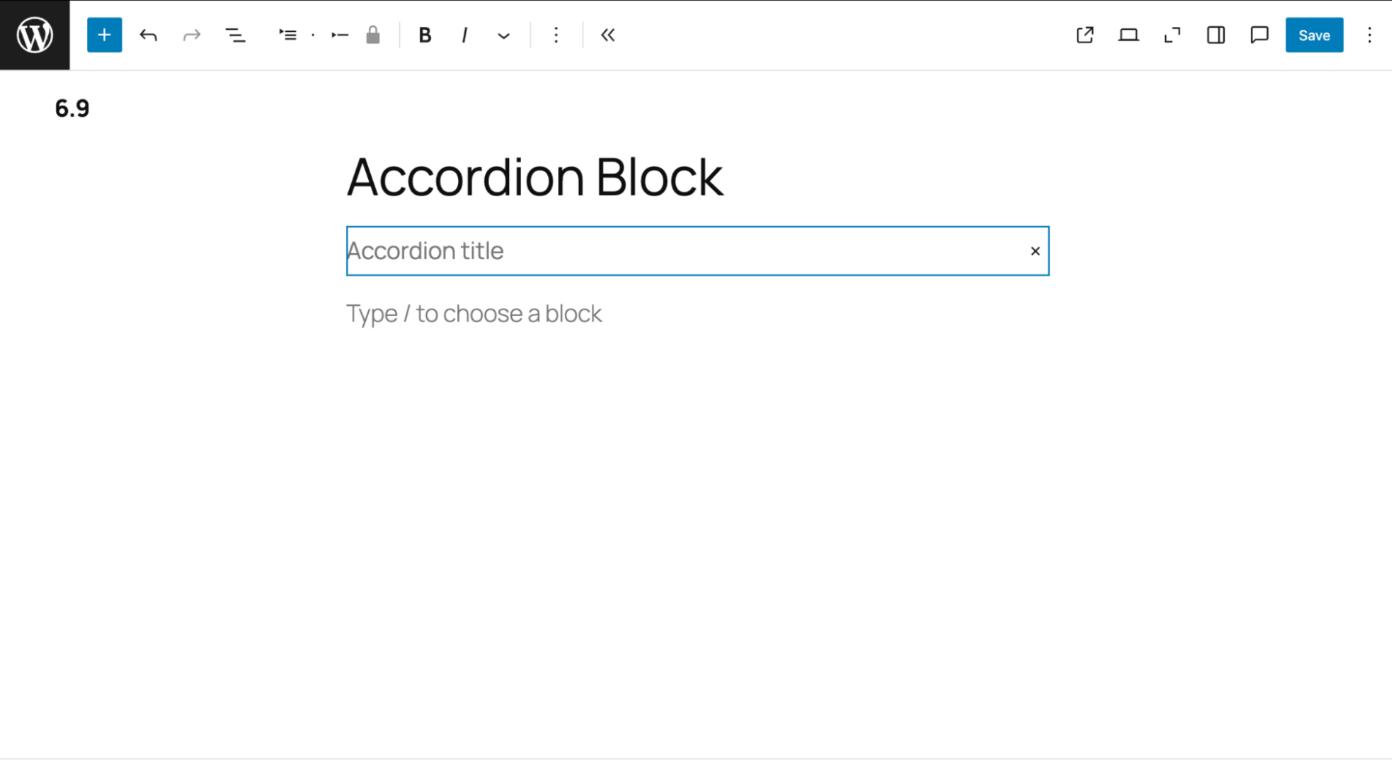
Task: Expand the more formatting options chevron
Action: (x=503, y=35)
